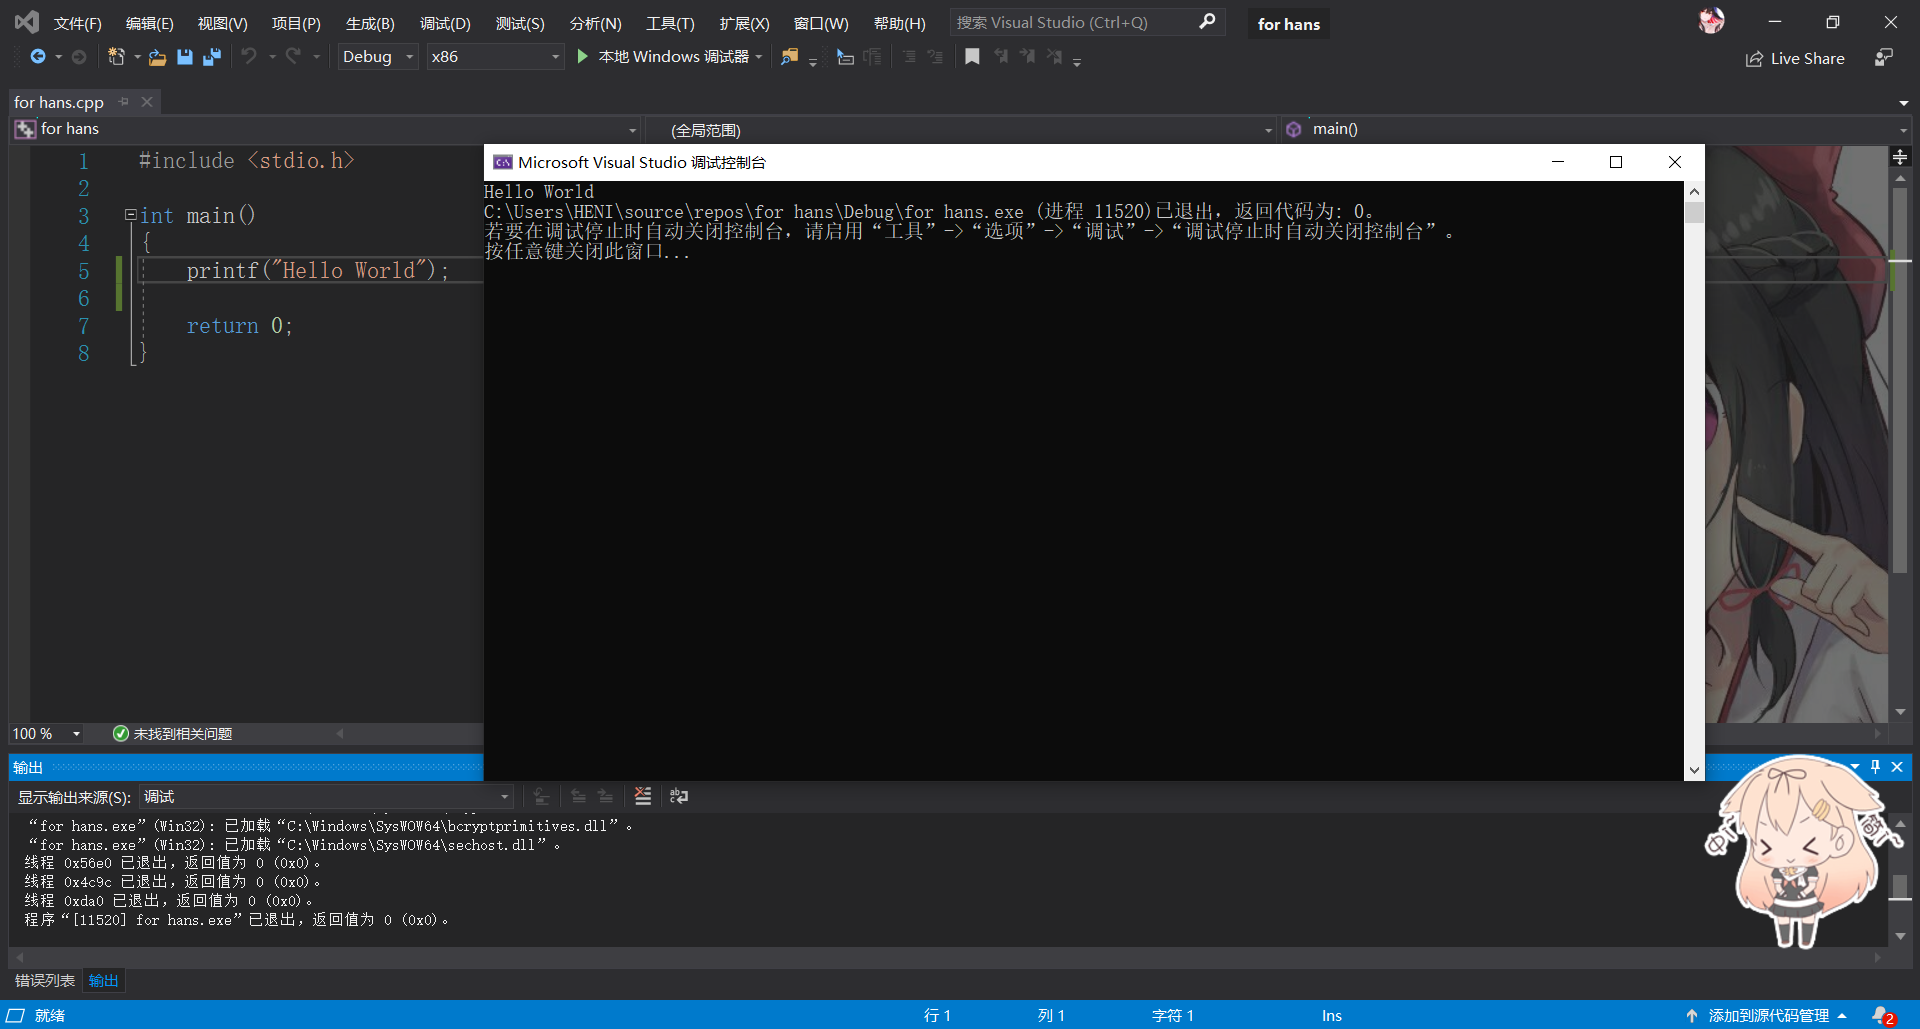Click the Visual Studio logo icon
This screenshot has width=1920, height=1029.
click(27, 21)
